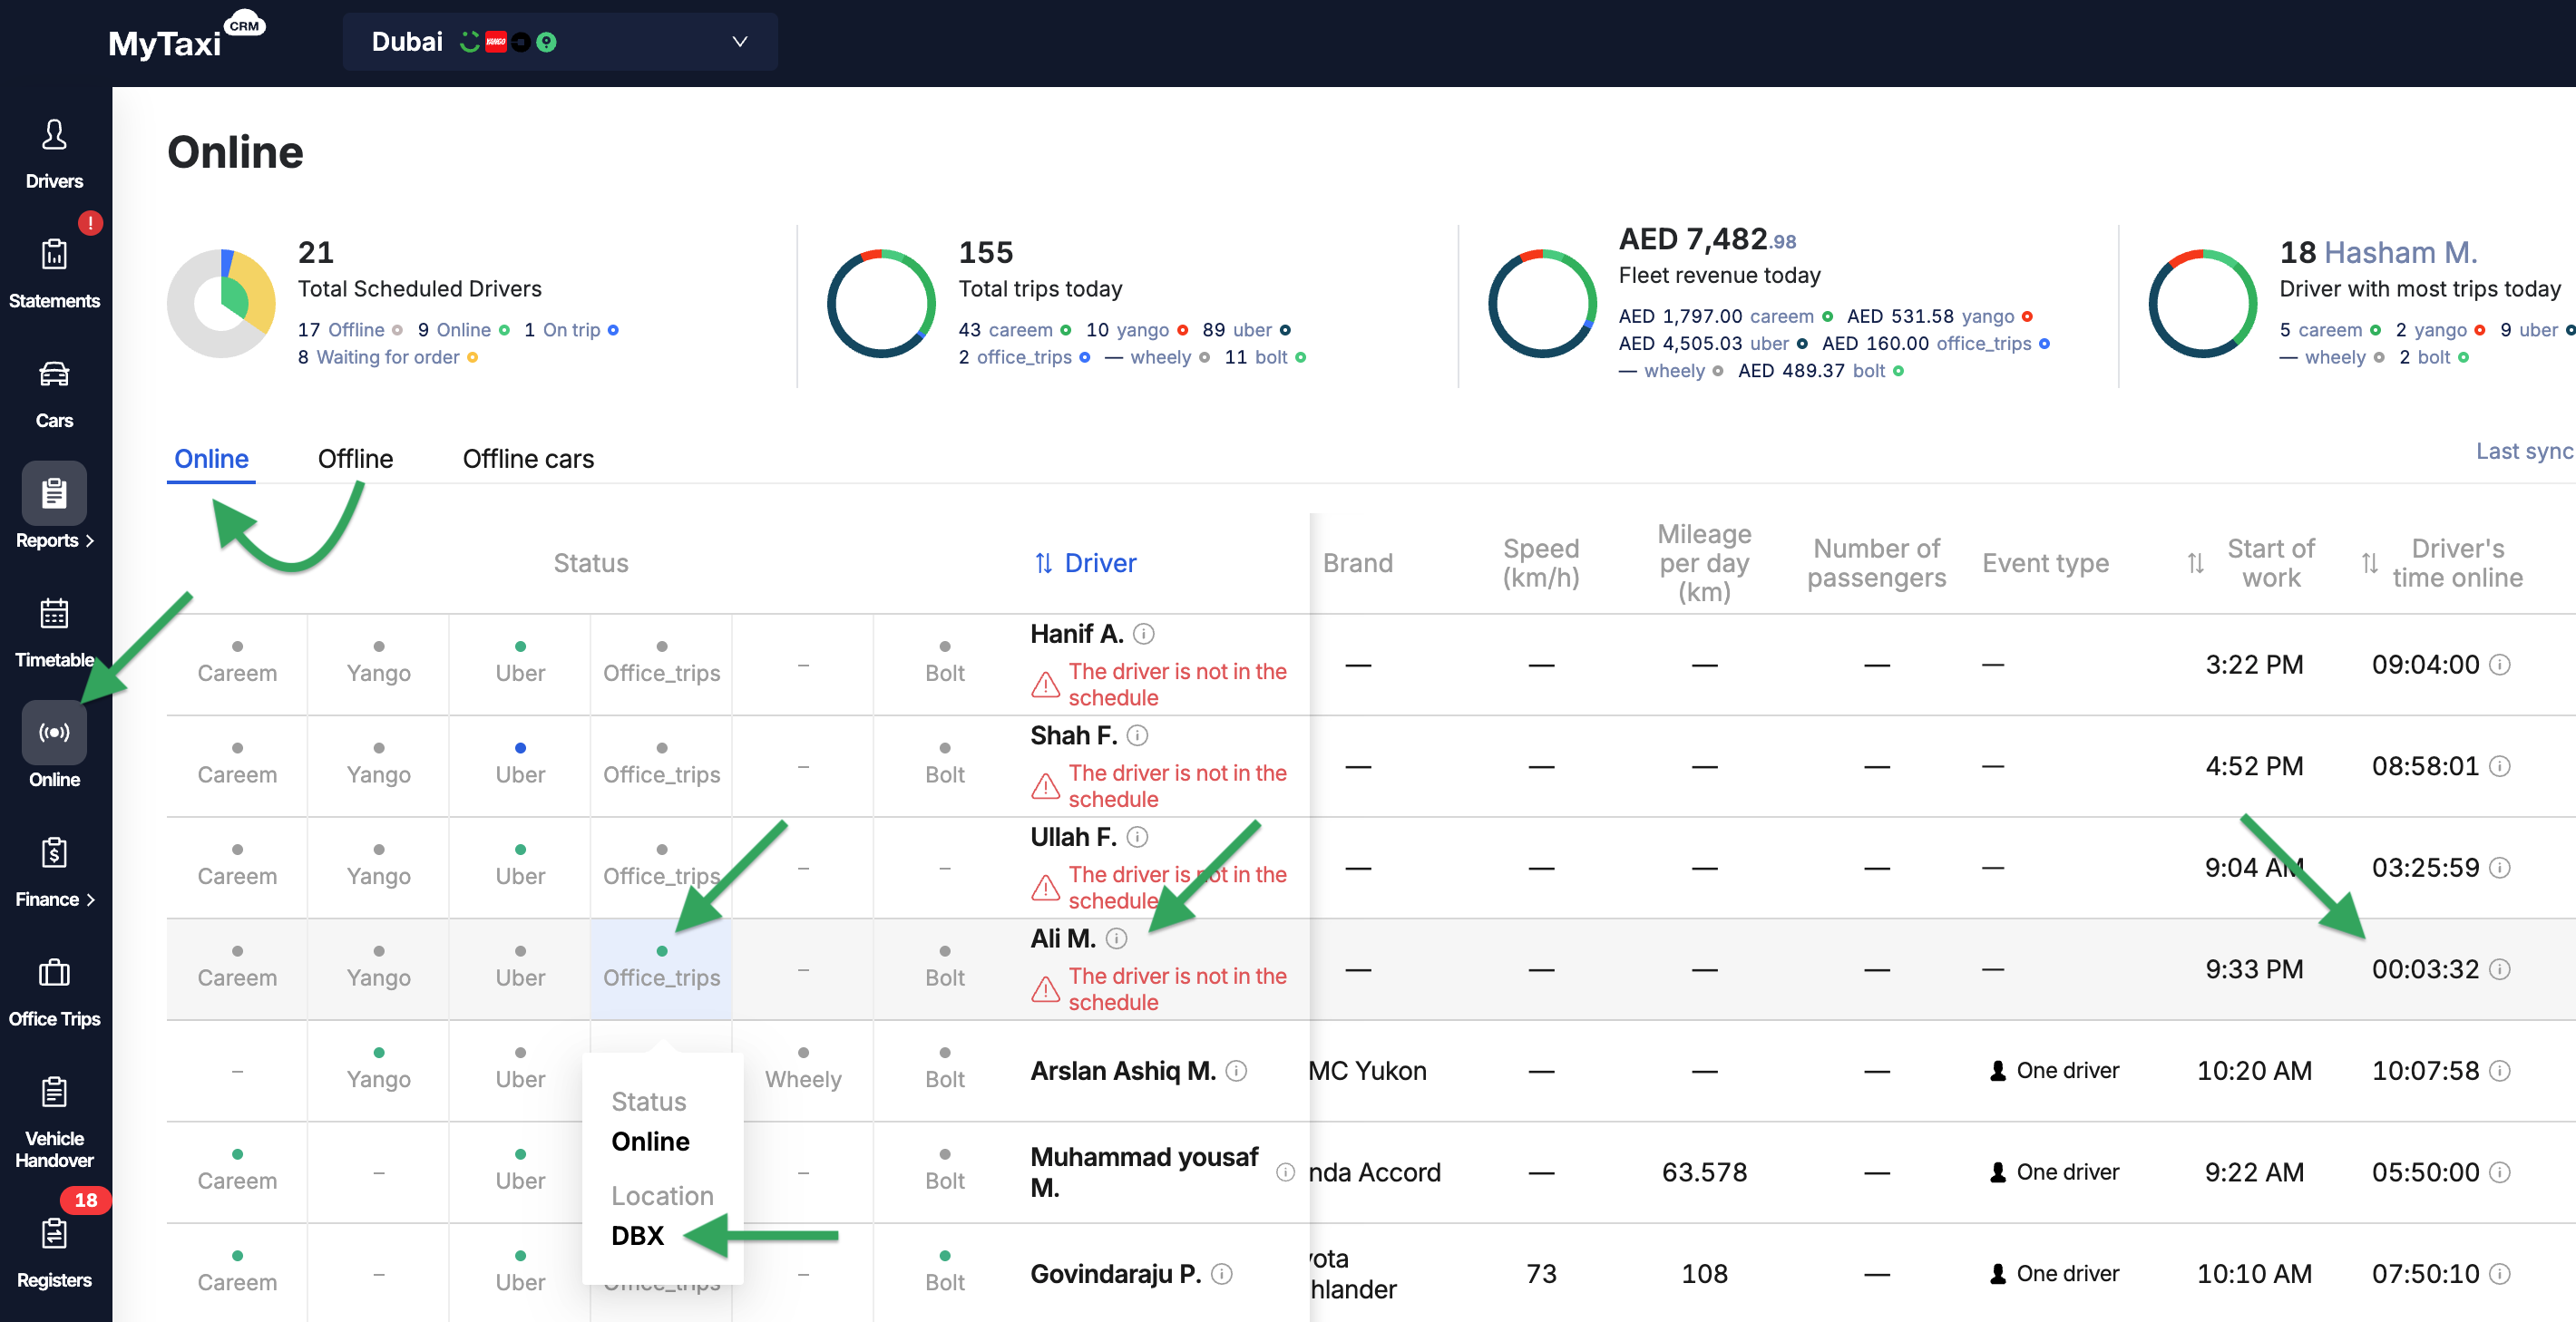Filter by 9 Online drivers
This screenshot has width=2576, height=1322.
463,330
